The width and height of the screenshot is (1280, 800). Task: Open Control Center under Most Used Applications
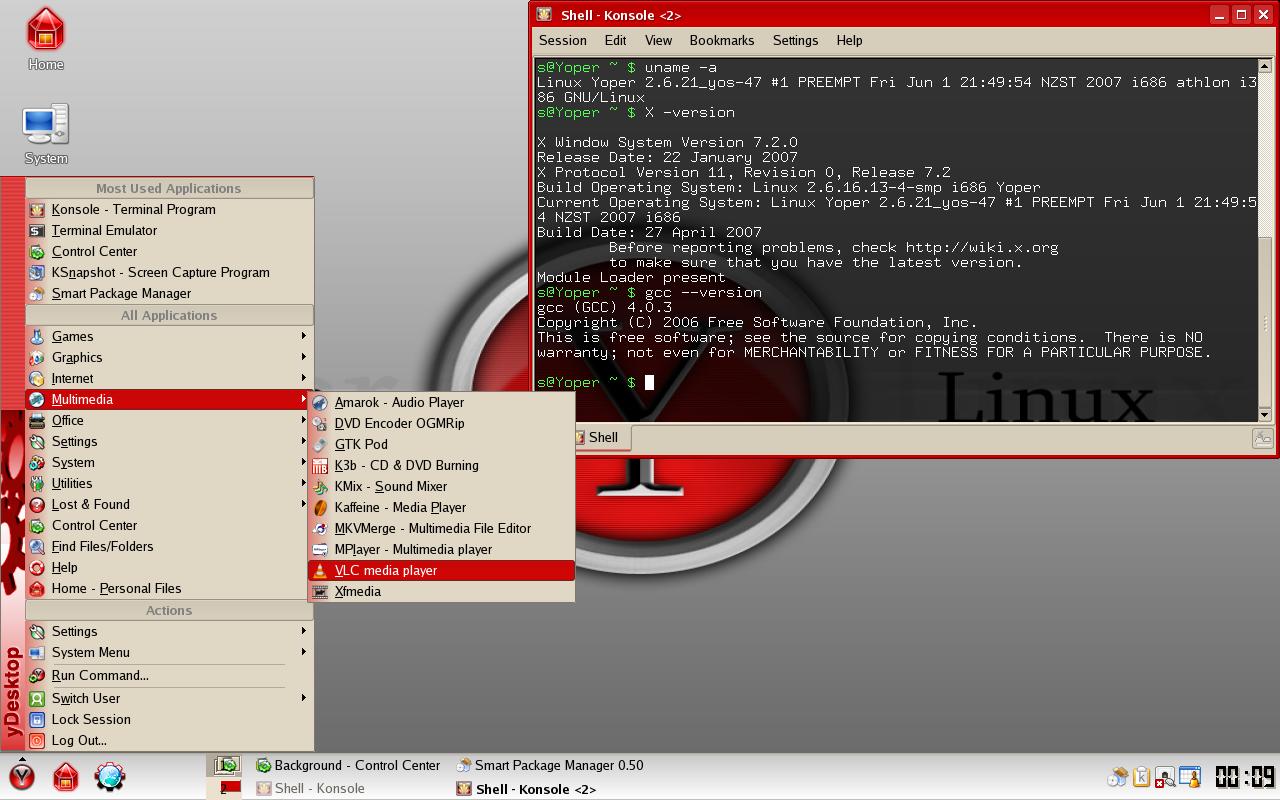click(x=169, y=251)
